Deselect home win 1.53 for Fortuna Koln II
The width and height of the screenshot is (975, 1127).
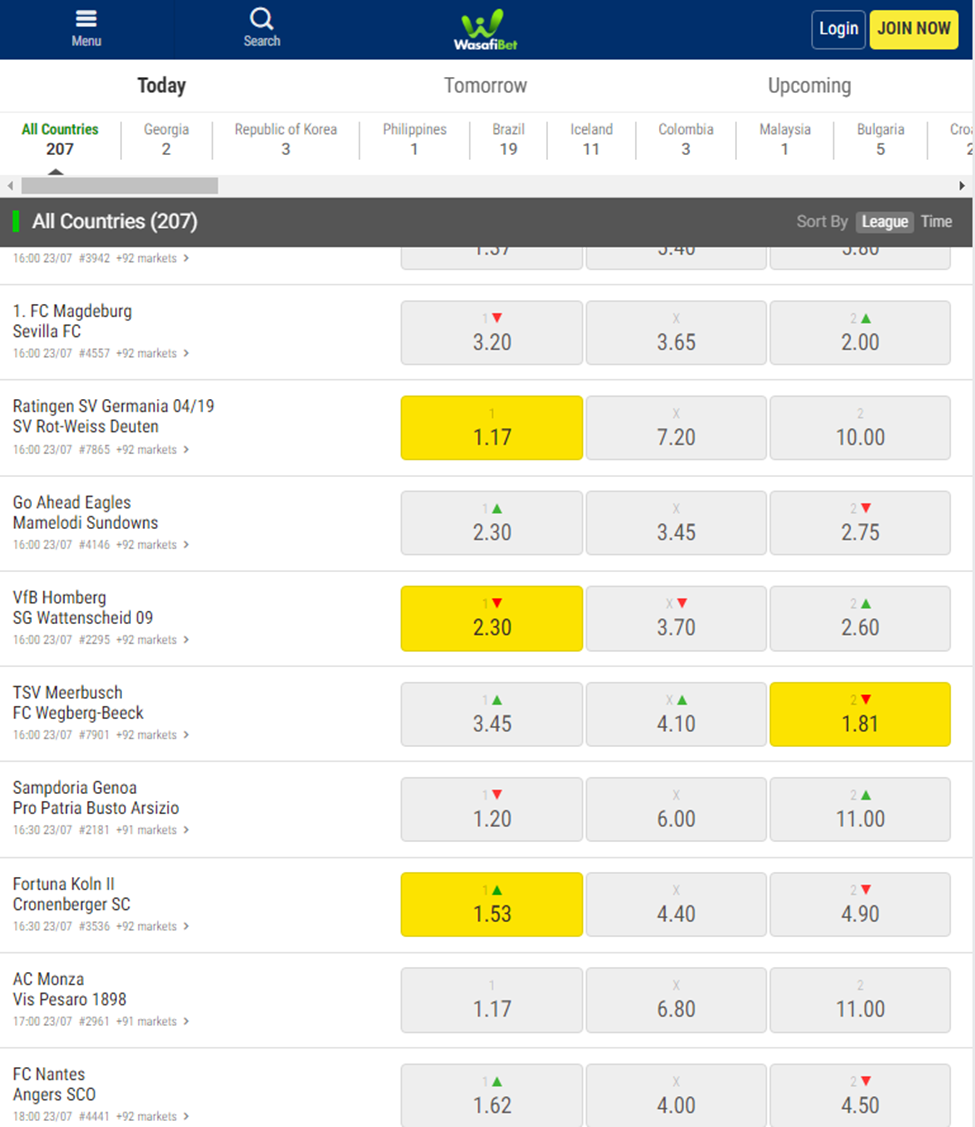click(x=491, y=904)
